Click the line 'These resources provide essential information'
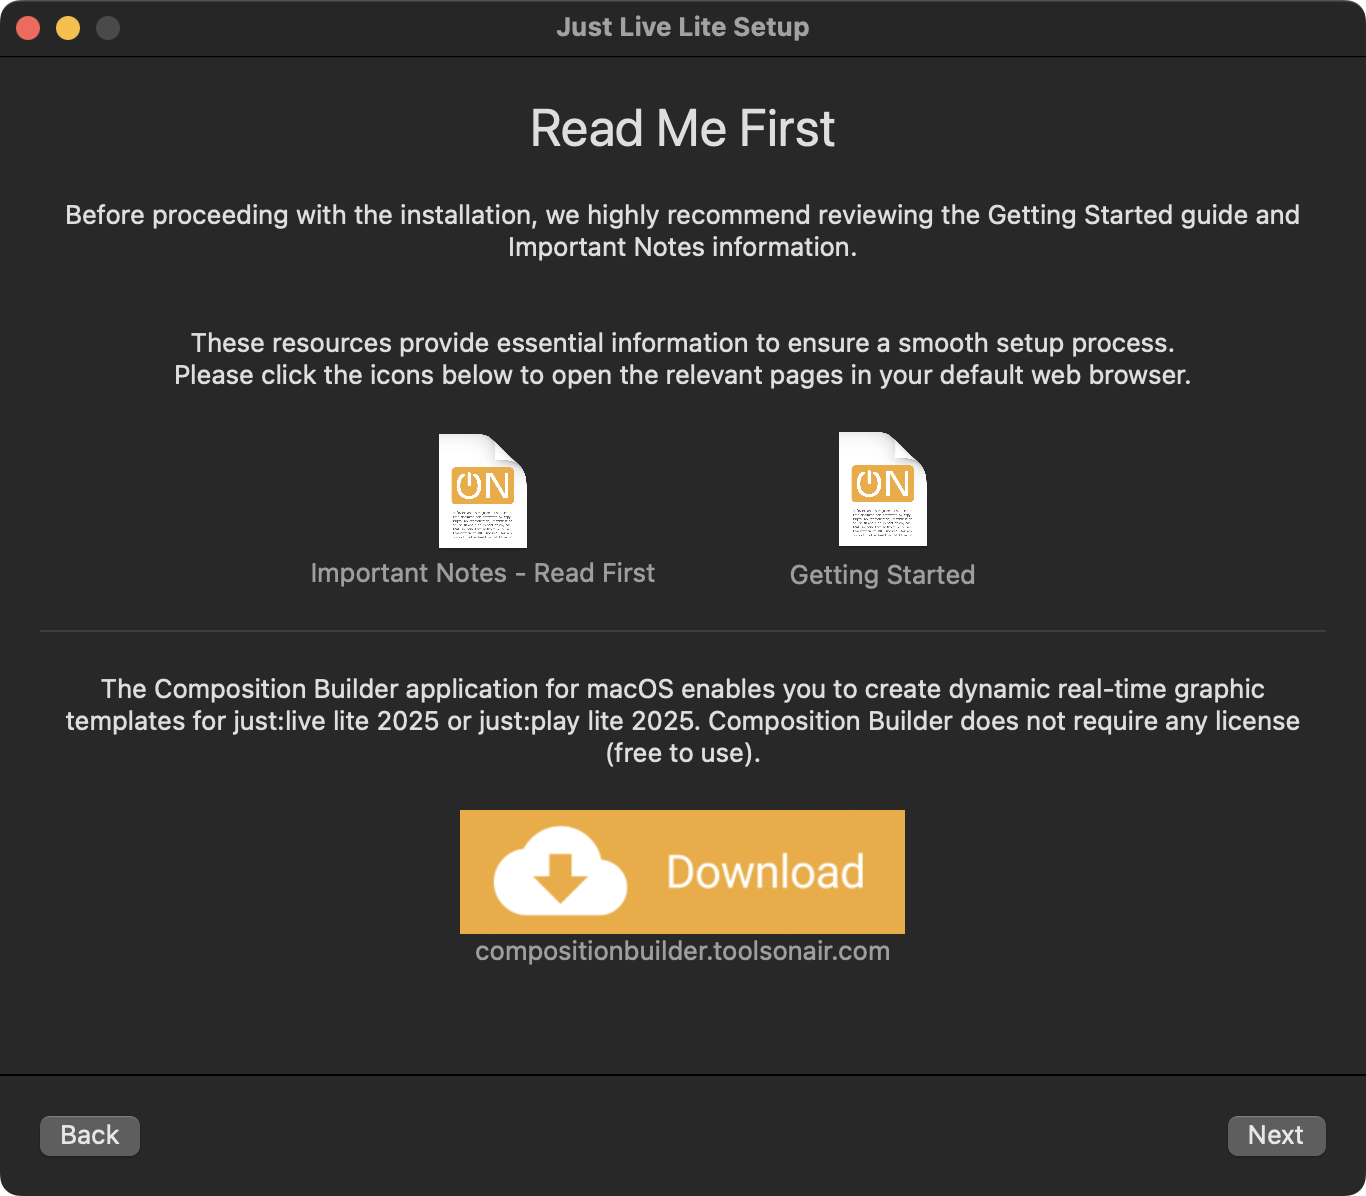 click(x=683, y=343)
